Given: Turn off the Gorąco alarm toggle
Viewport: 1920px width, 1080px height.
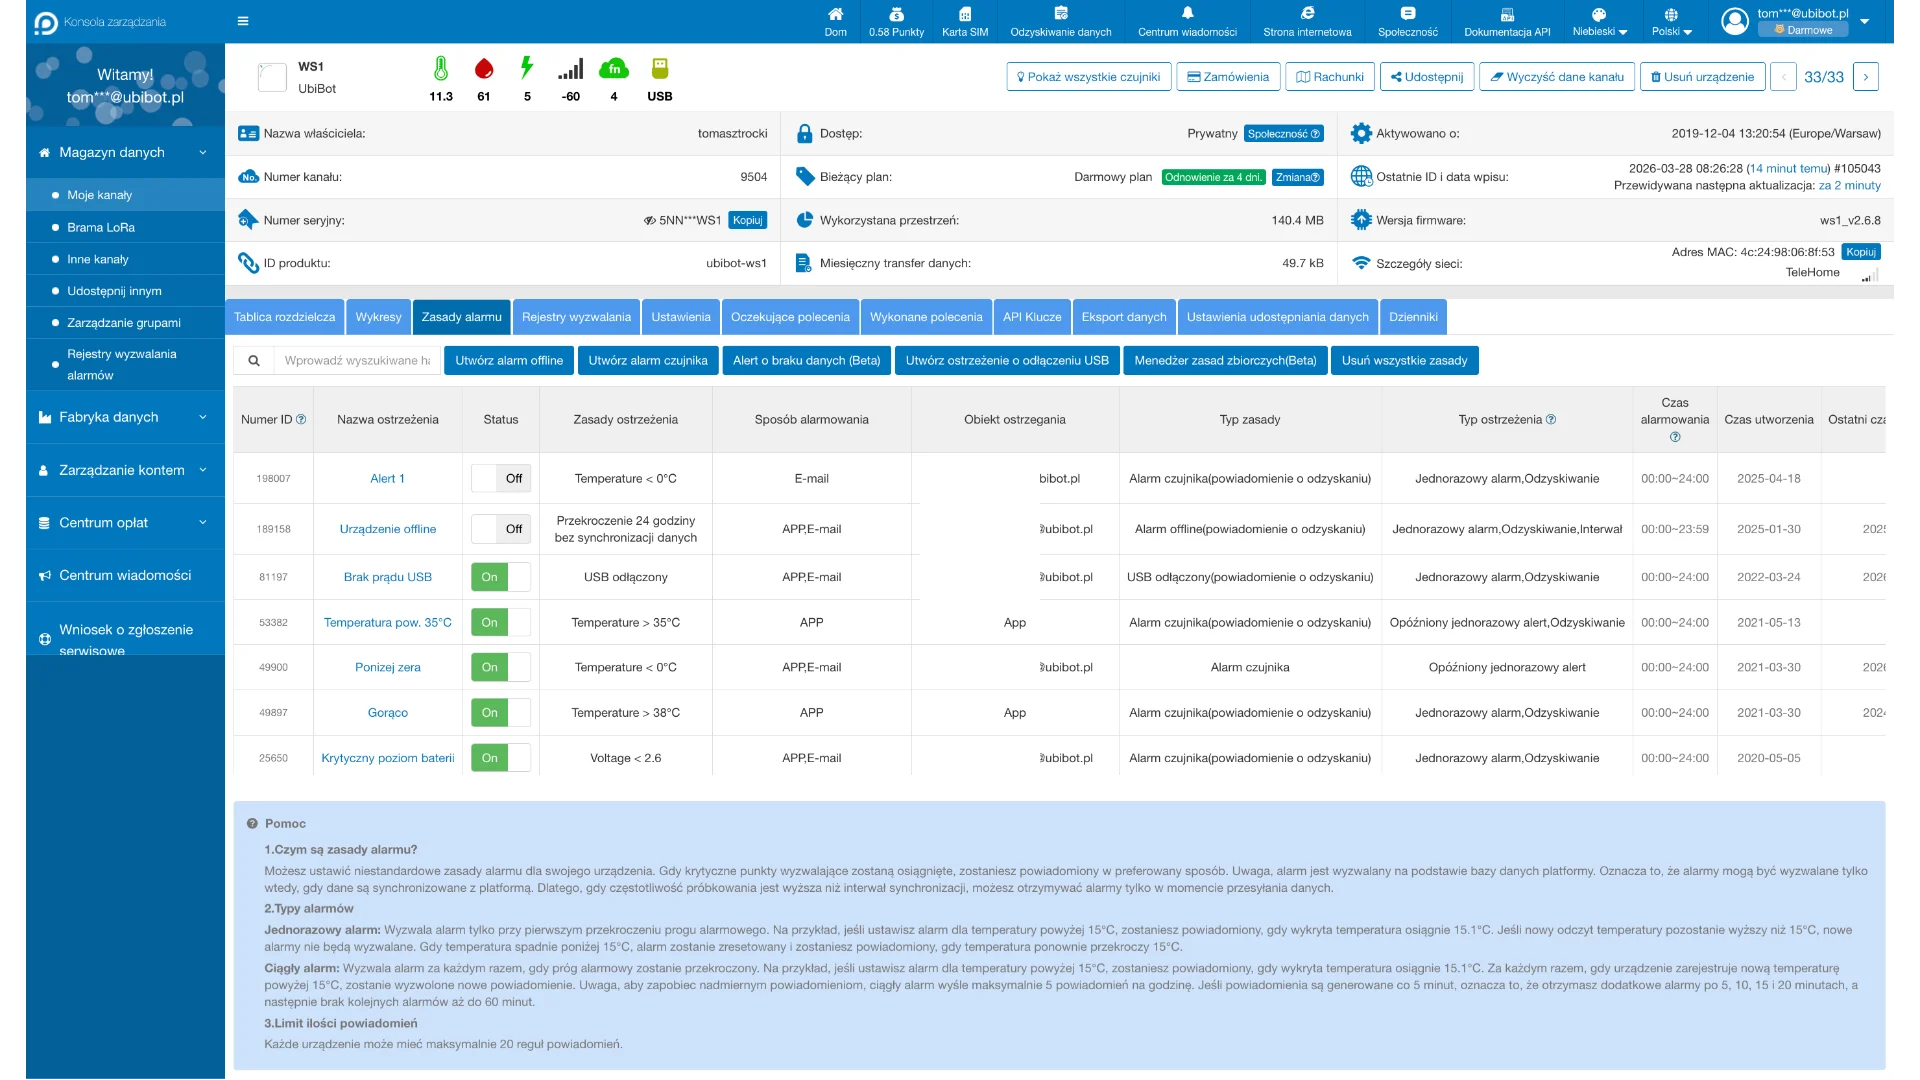Looking at the screenshot, I should pyautogui.click(x=501, y=713).
